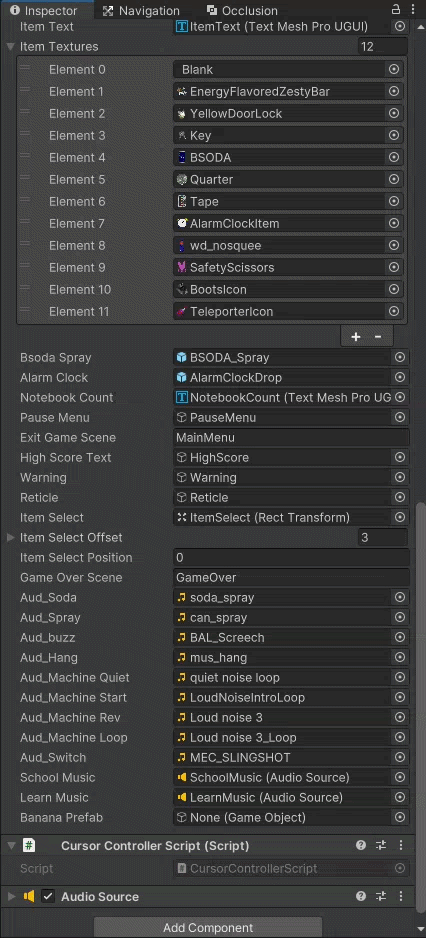Open object picker for Banana Prefab
Image resolution: width=426 pixels, height=938 pixels.
click(x=400, y=817)
